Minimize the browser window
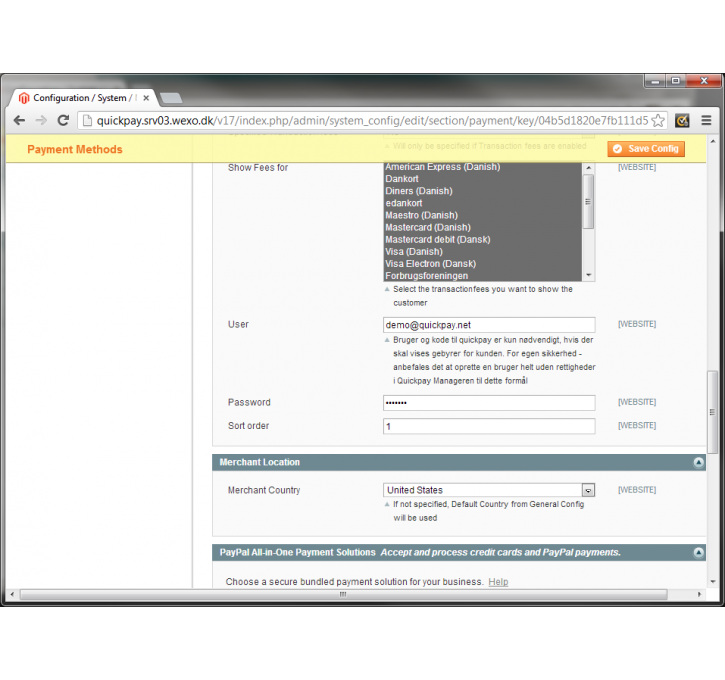725x680 pixels. click(x=655, y=81)
